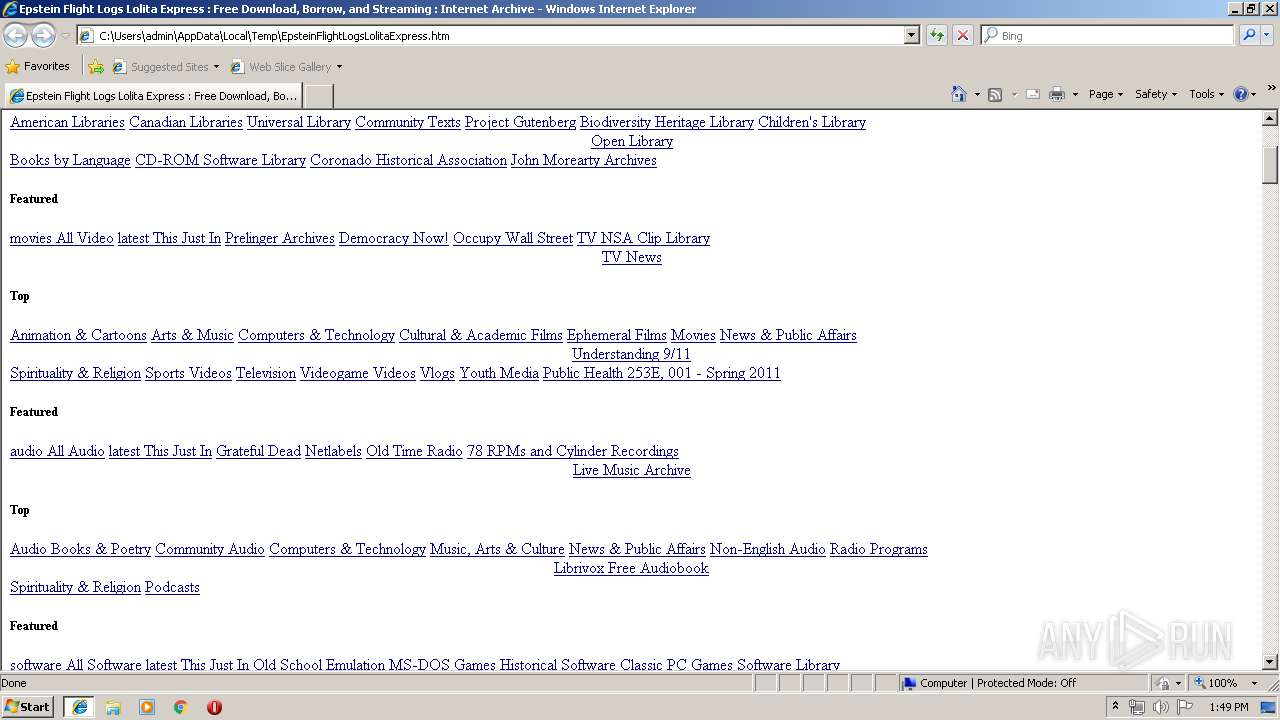This screenshot has width=1280, height=720.
Task: Select the Epstein Flight Logs tab
Action: pos(153,96)
